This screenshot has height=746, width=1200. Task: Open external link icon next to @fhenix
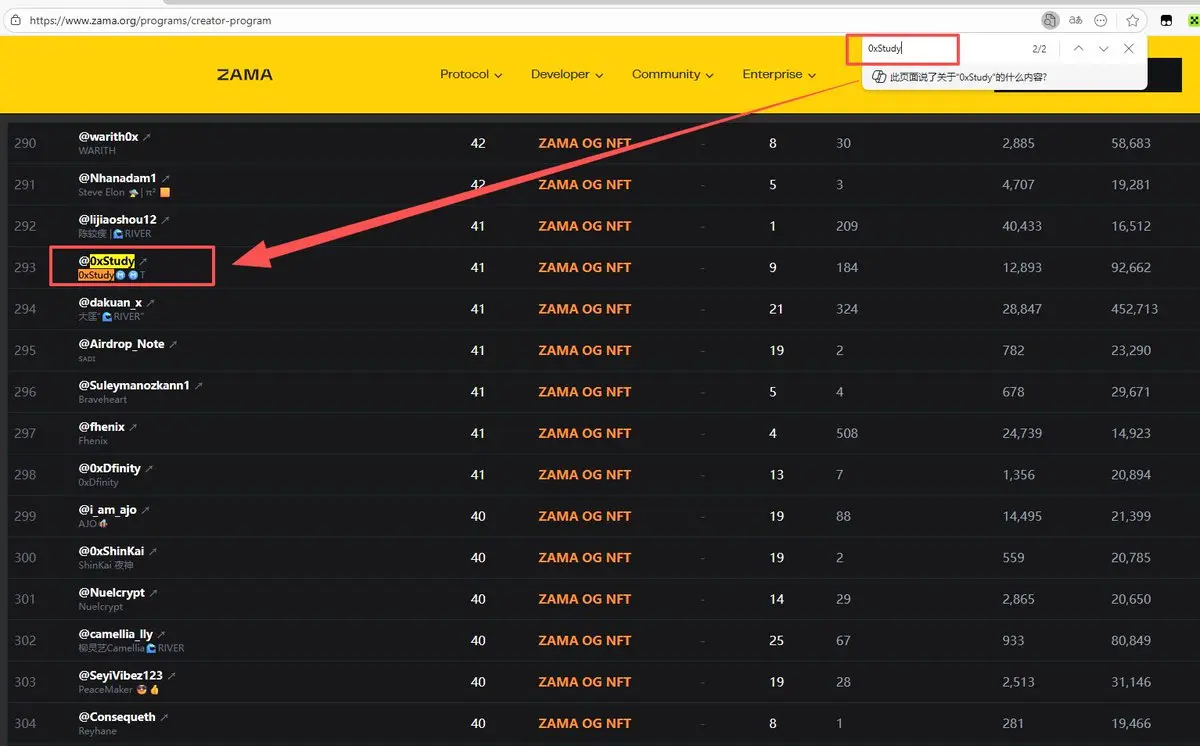(133, 427)
